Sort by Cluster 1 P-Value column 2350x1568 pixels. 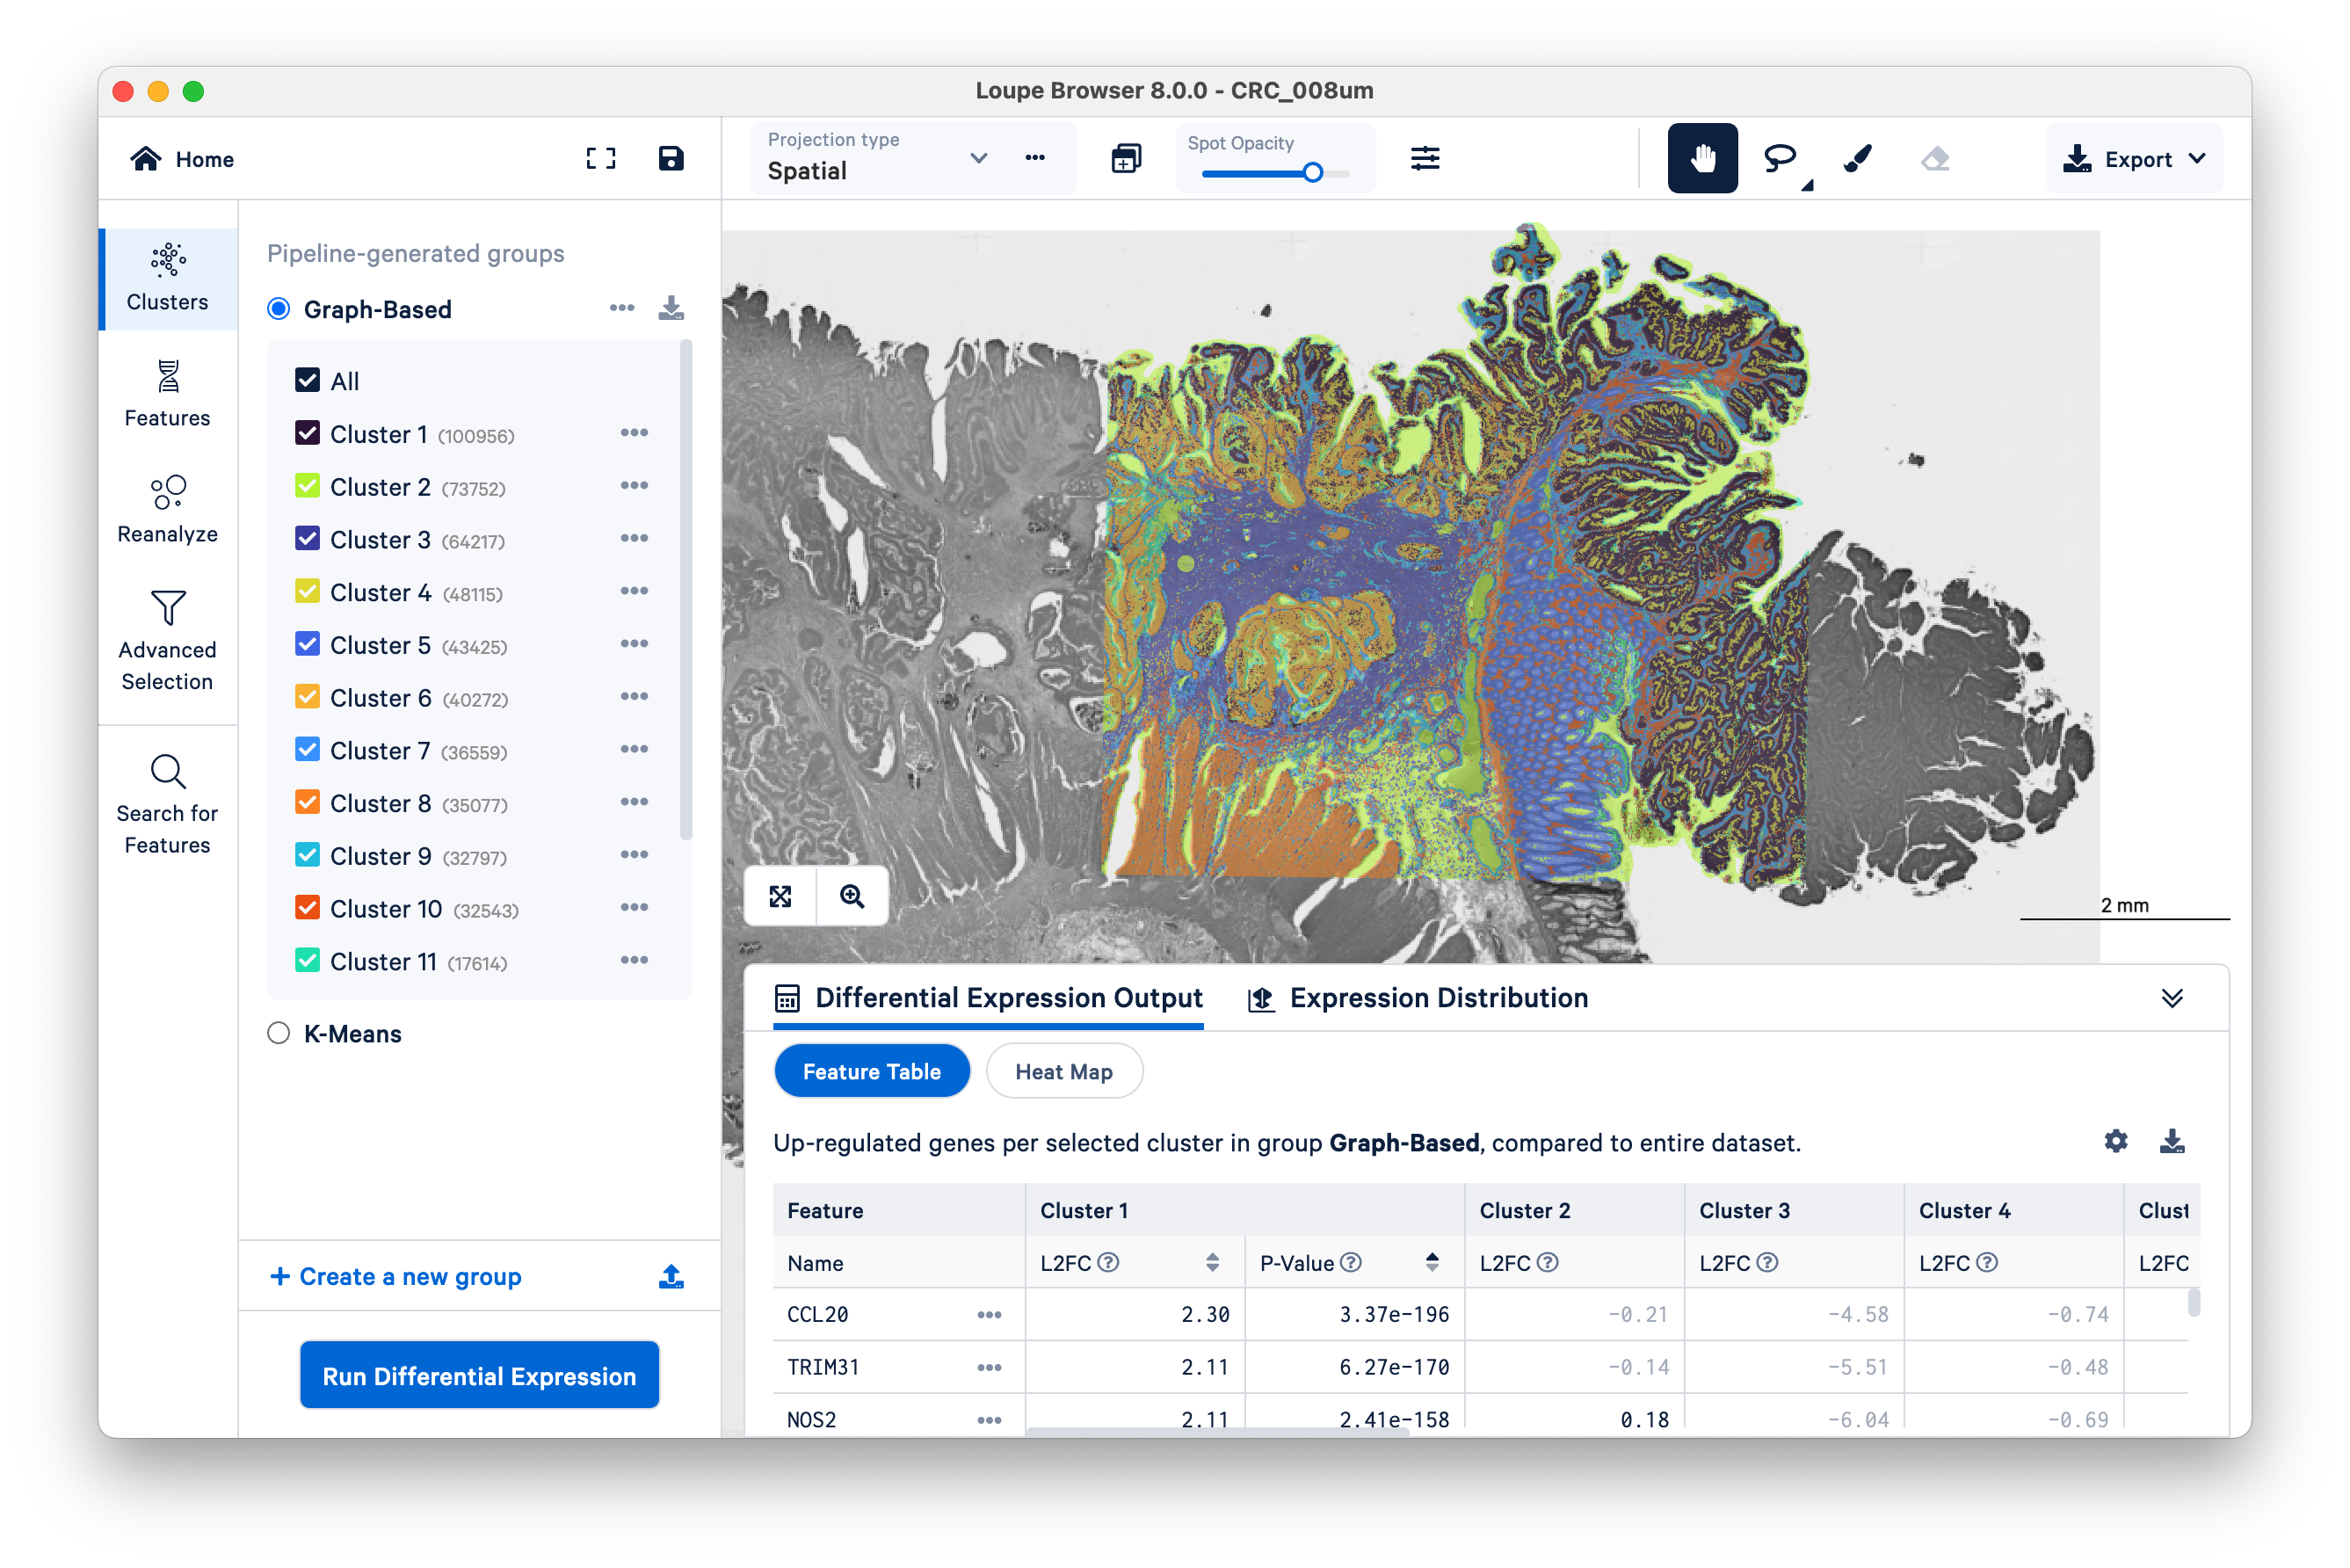(1432, 1262)
